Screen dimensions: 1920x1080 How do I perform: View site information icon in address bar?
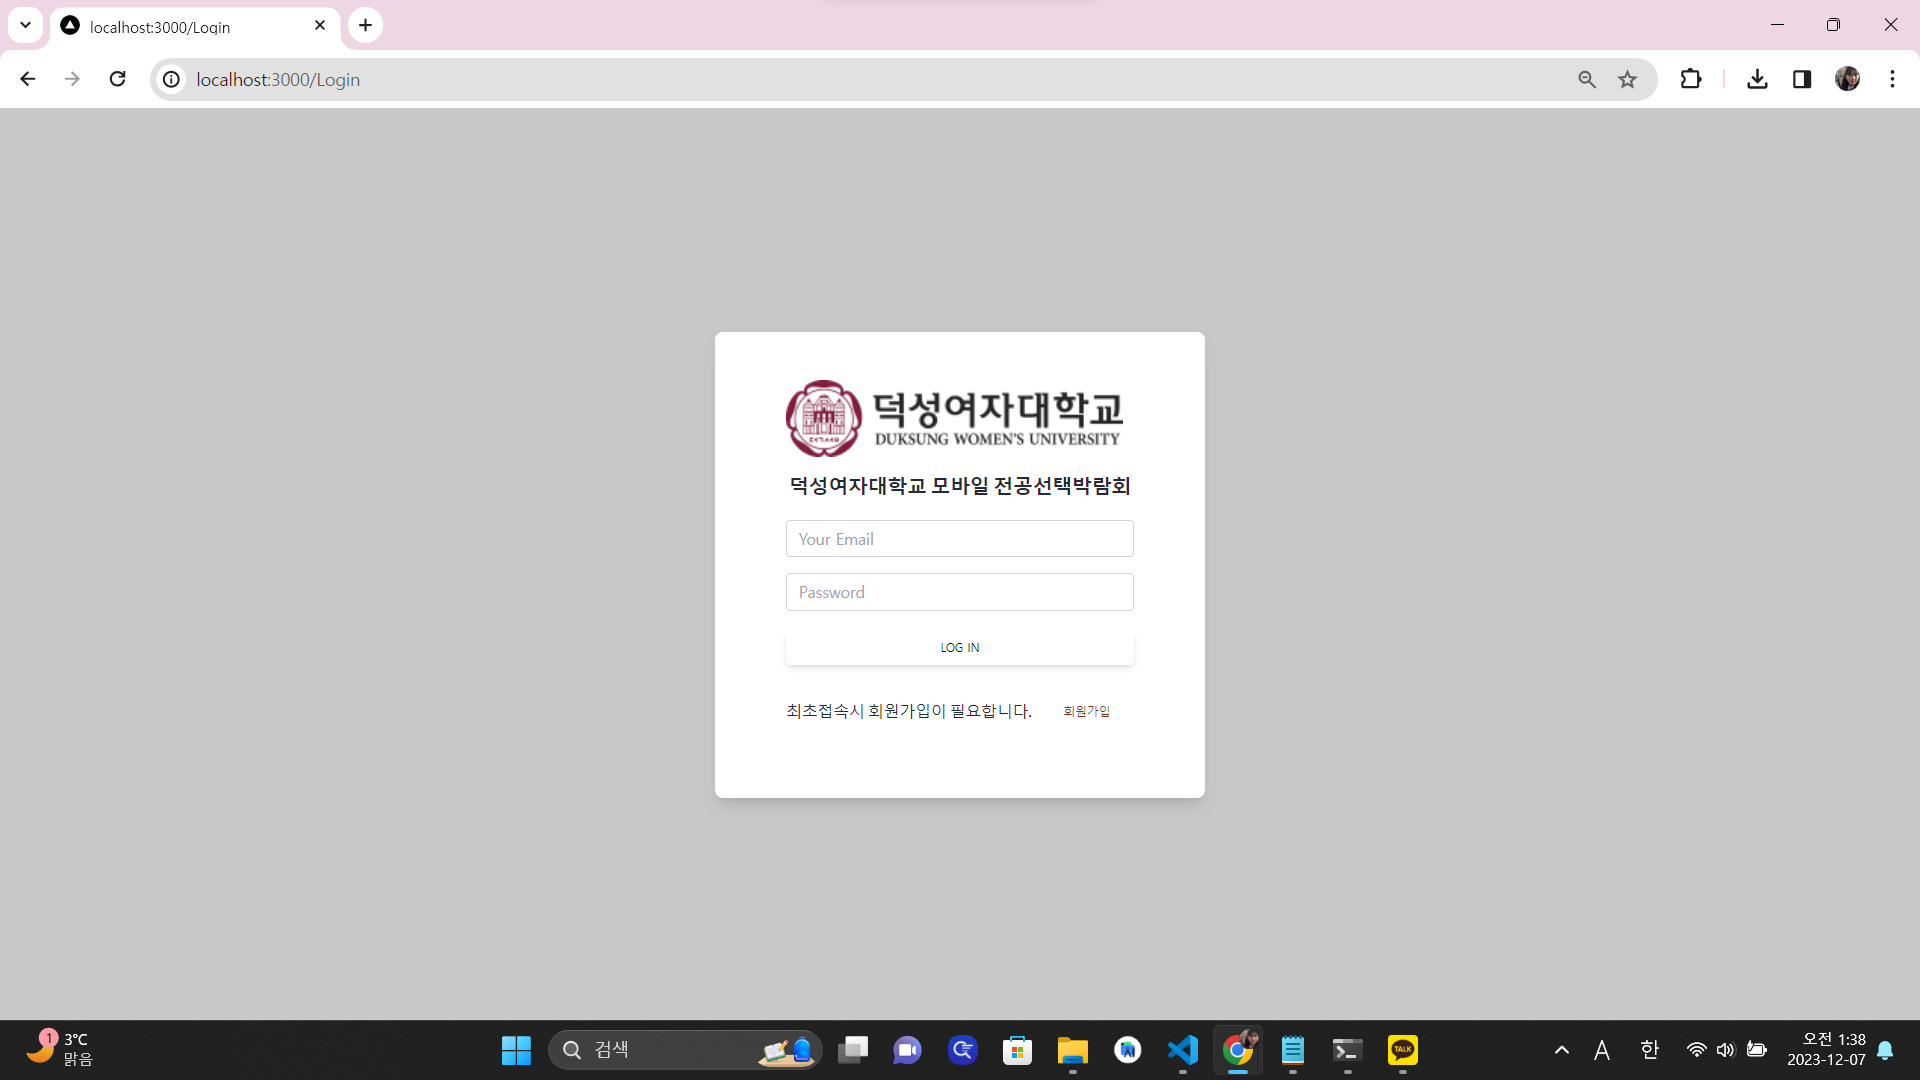[x=172, y=79]
